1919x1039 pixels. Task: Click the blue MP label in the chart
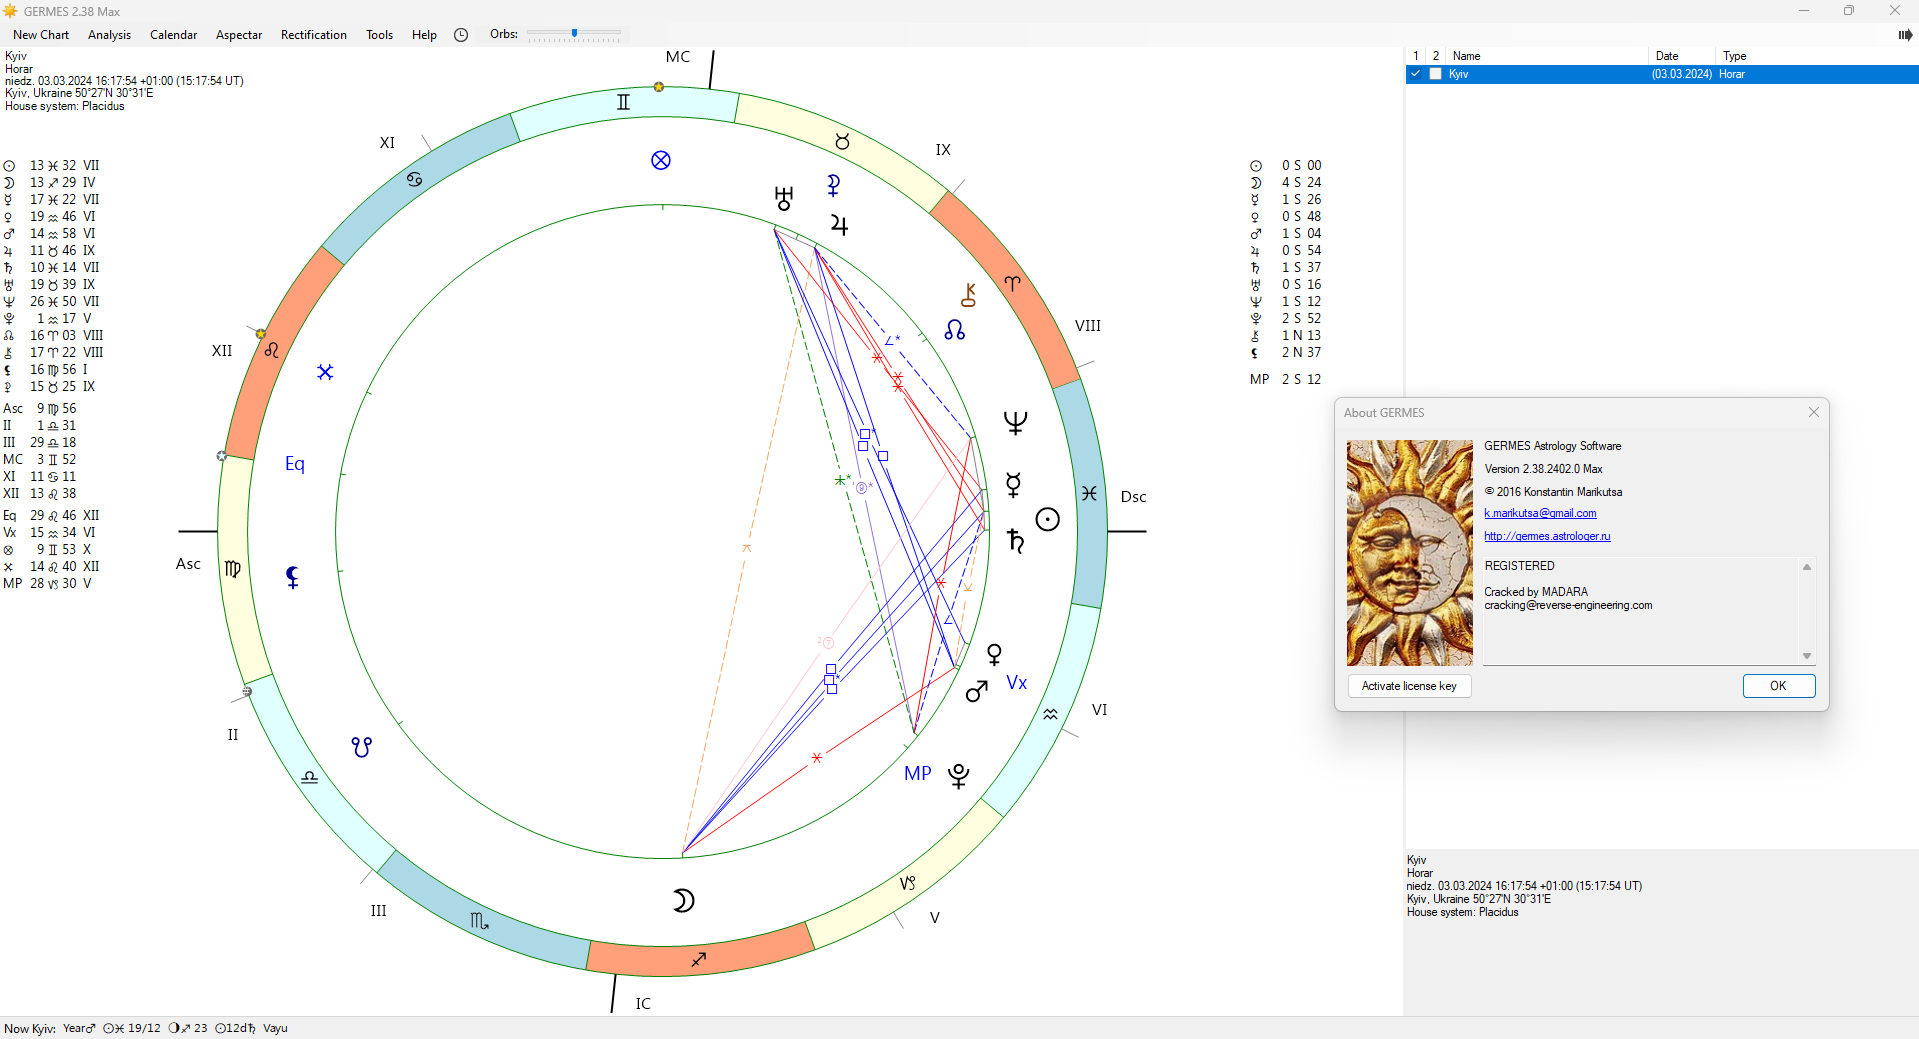pos(917,773)
